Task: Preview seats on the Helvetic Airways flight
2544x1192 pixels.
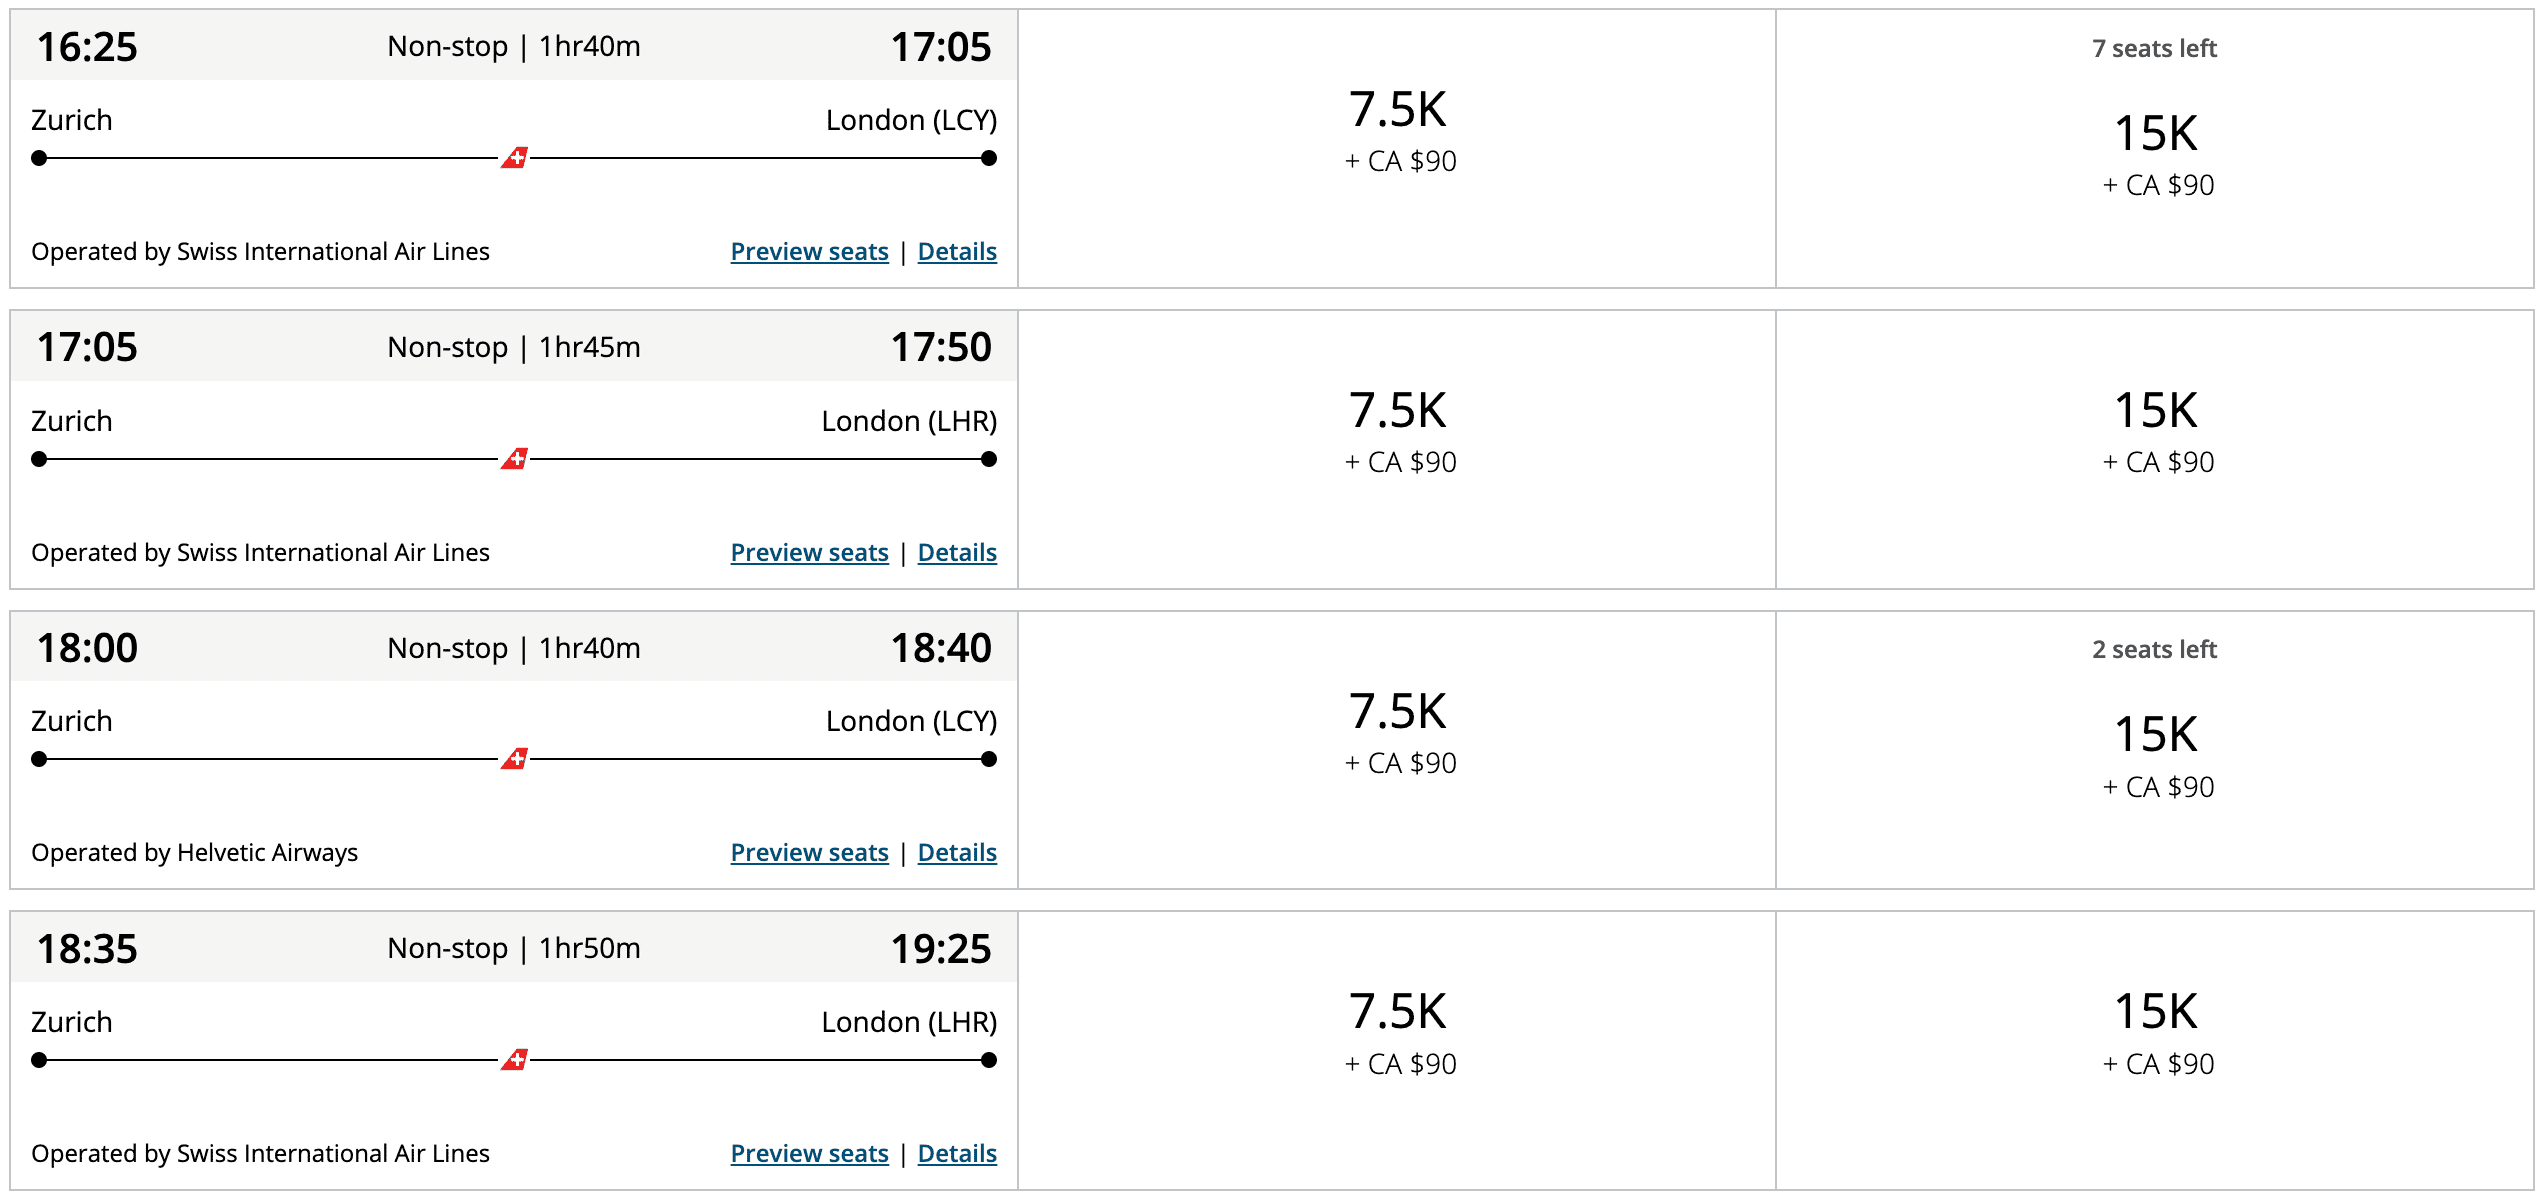Action: (809, 853)
